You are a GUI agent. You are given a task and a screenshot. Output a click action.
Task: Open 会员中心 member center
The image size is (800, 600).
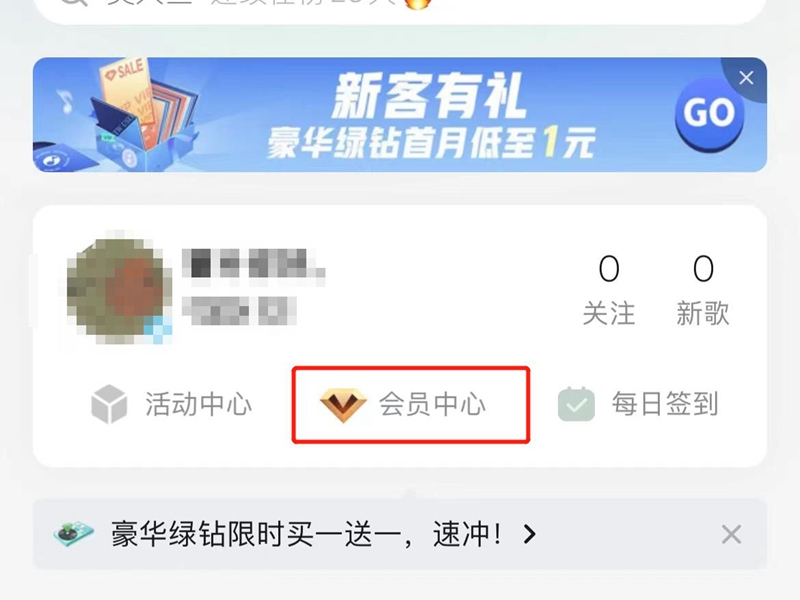pos(411,405)
